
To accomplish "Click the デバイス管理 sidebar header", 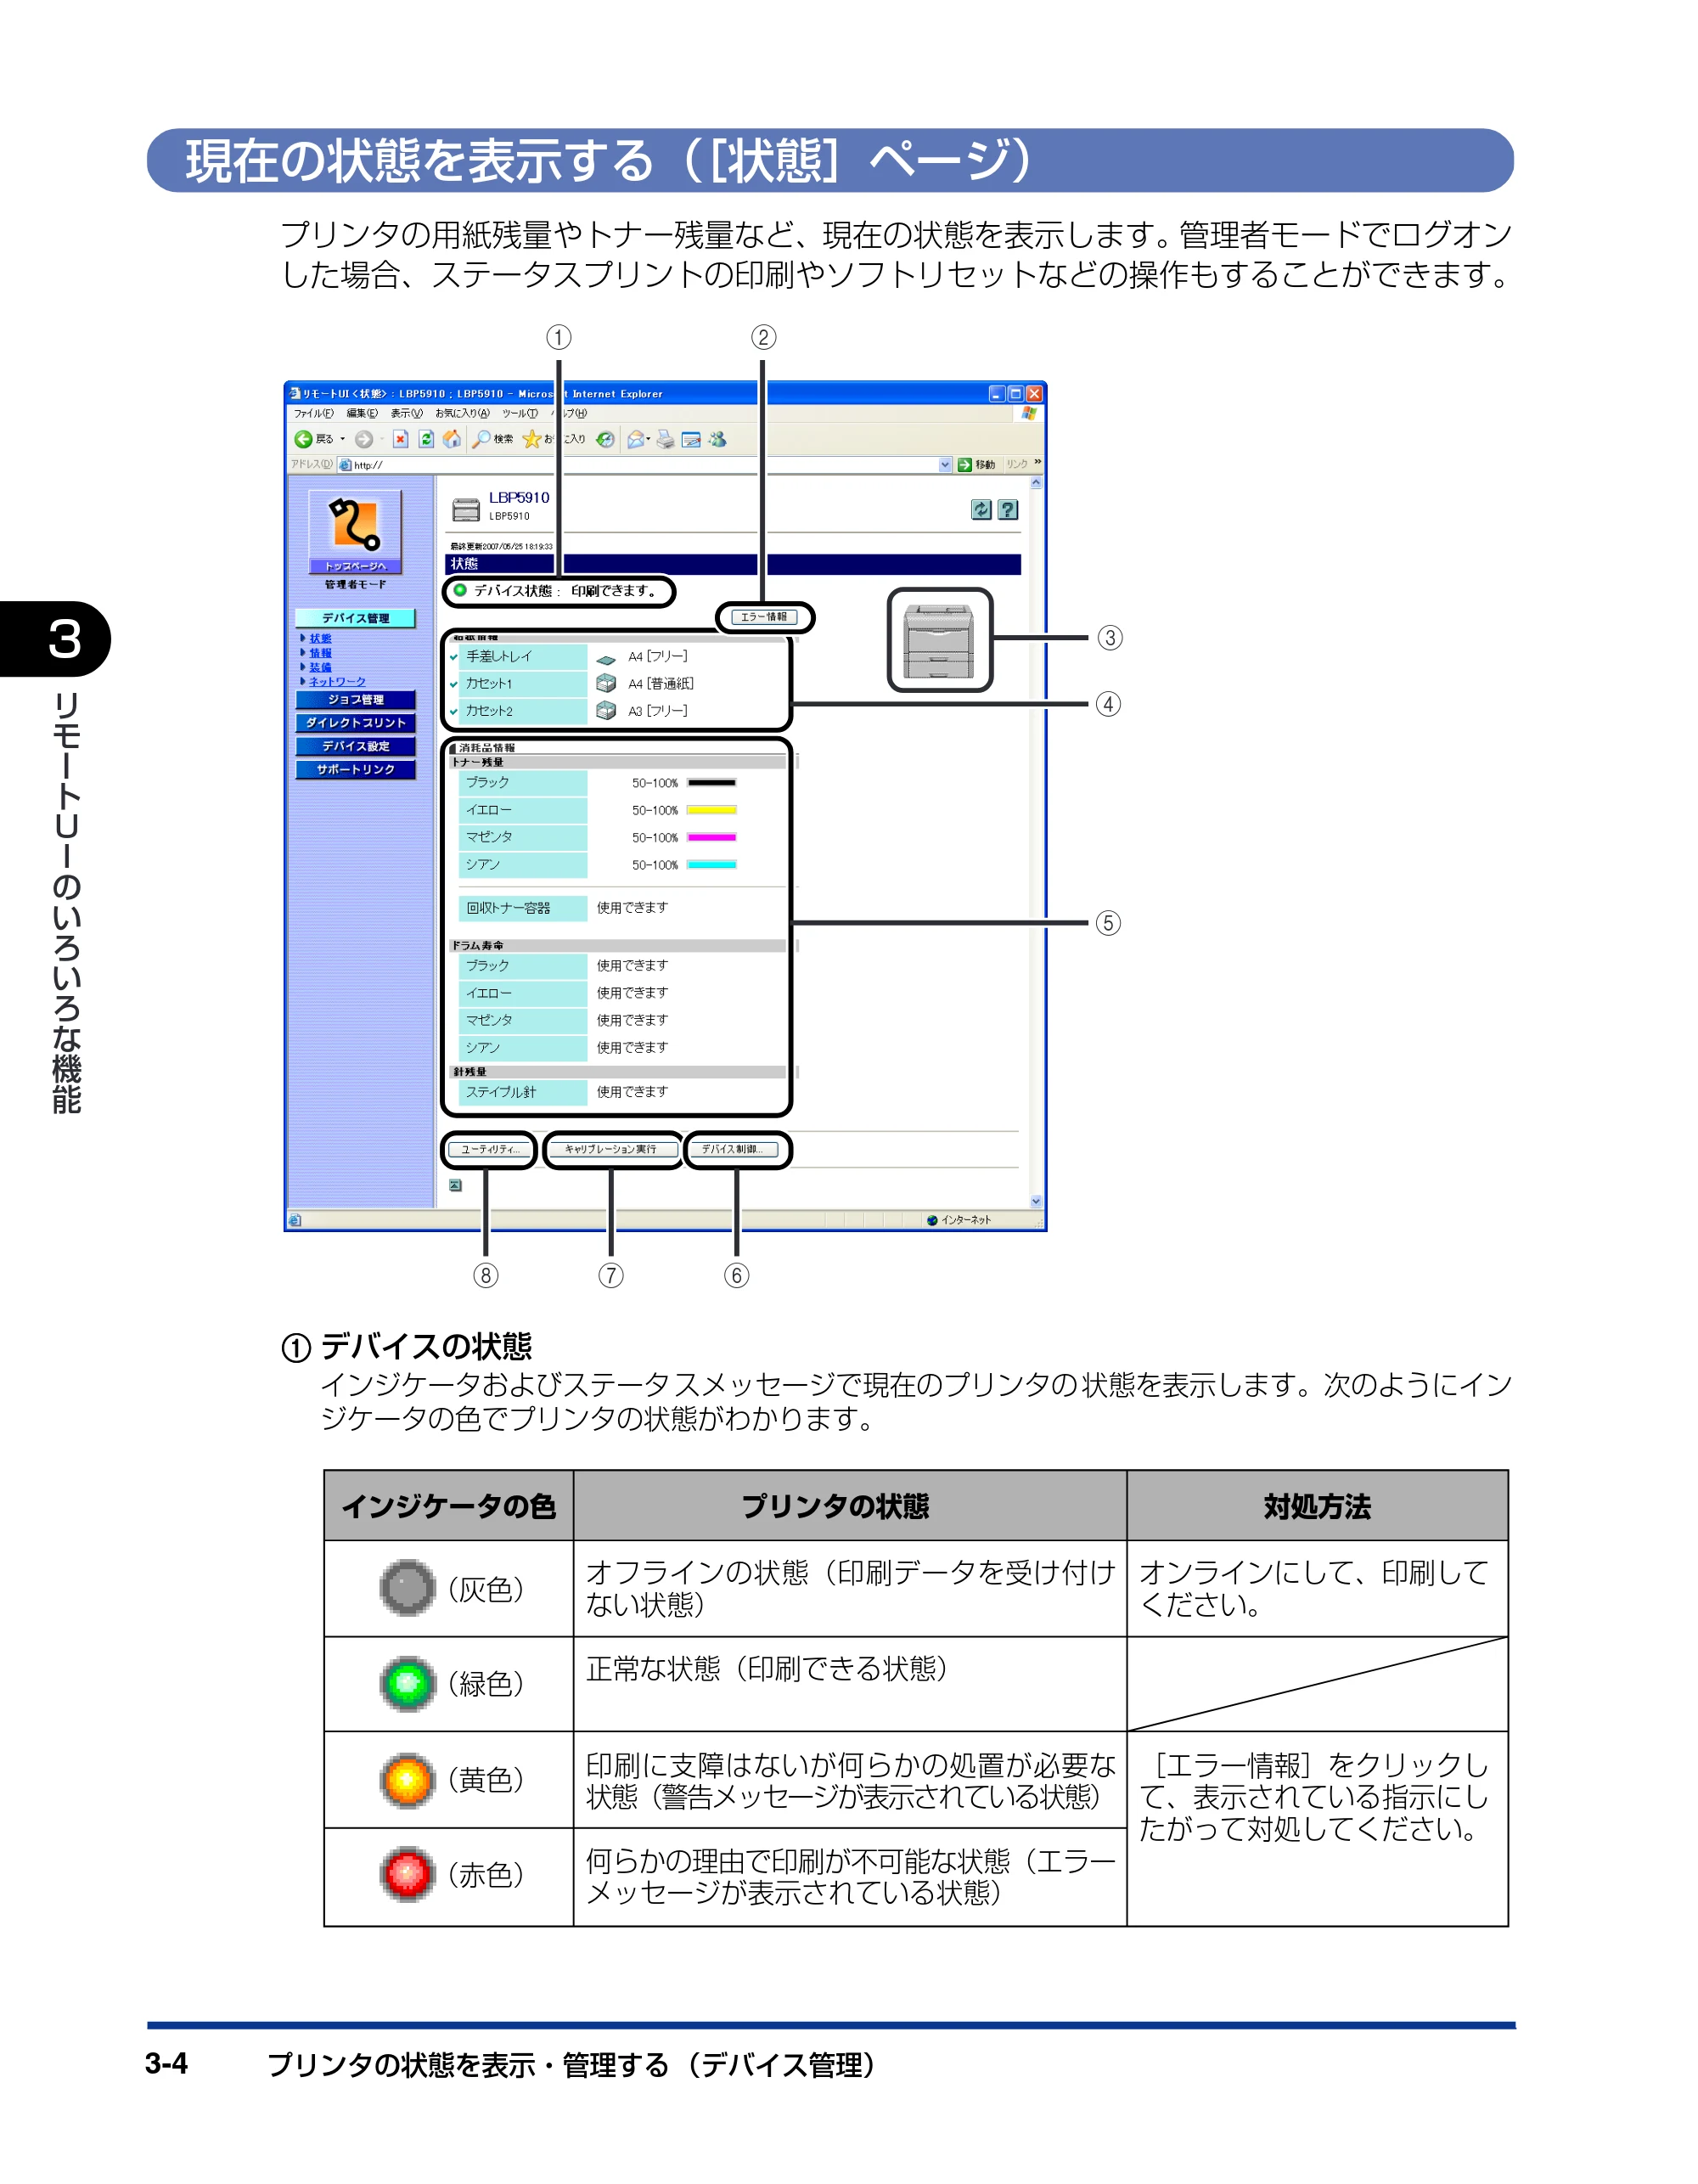I will 355,618.
